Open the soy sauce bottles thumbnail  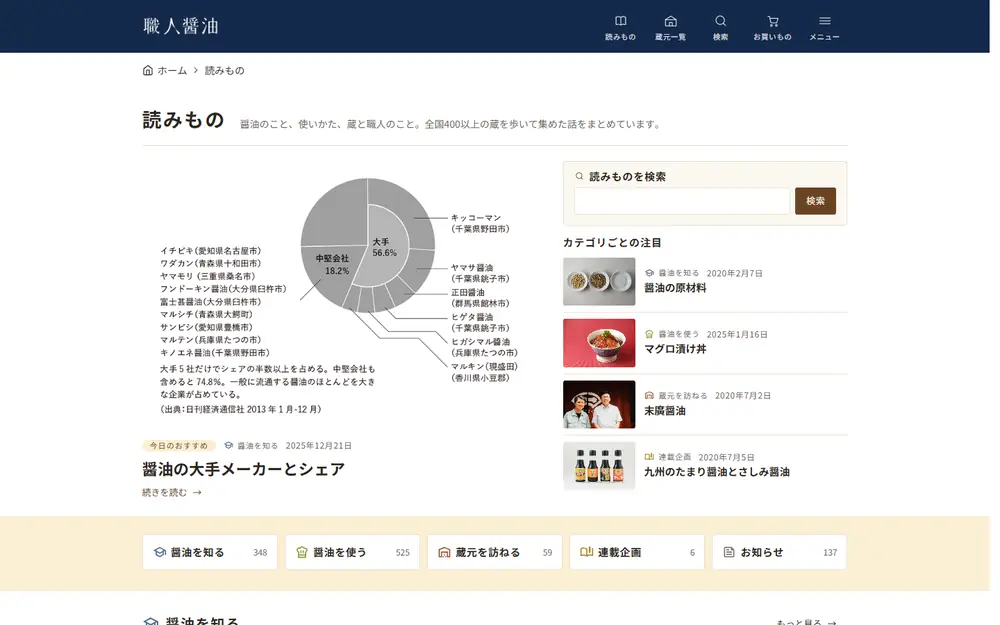click(599, 466)
